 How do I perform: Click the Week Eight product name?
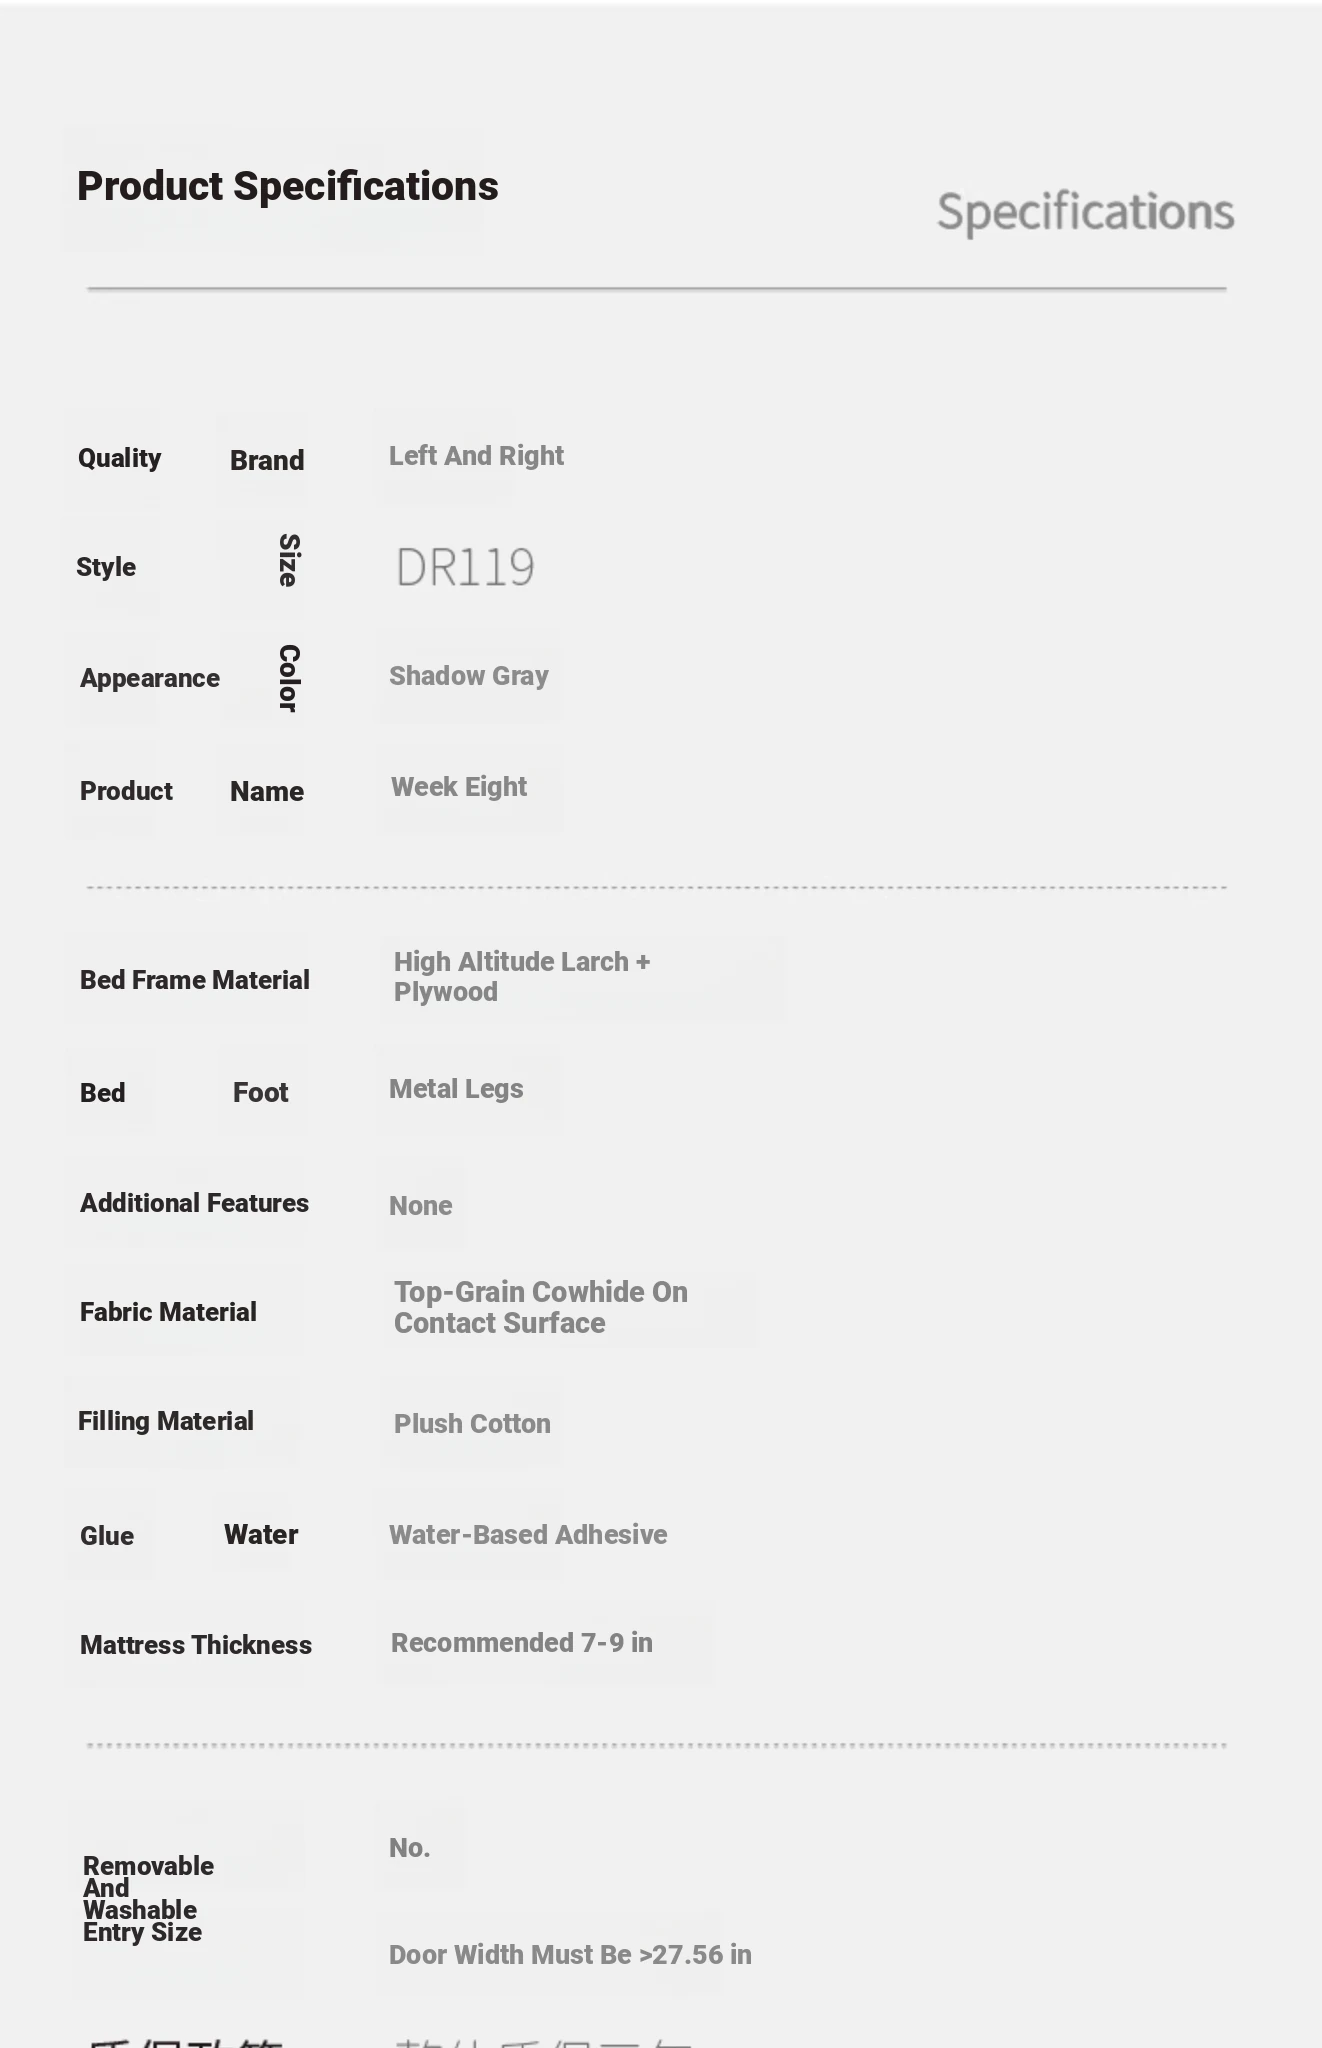coord(459,787)
